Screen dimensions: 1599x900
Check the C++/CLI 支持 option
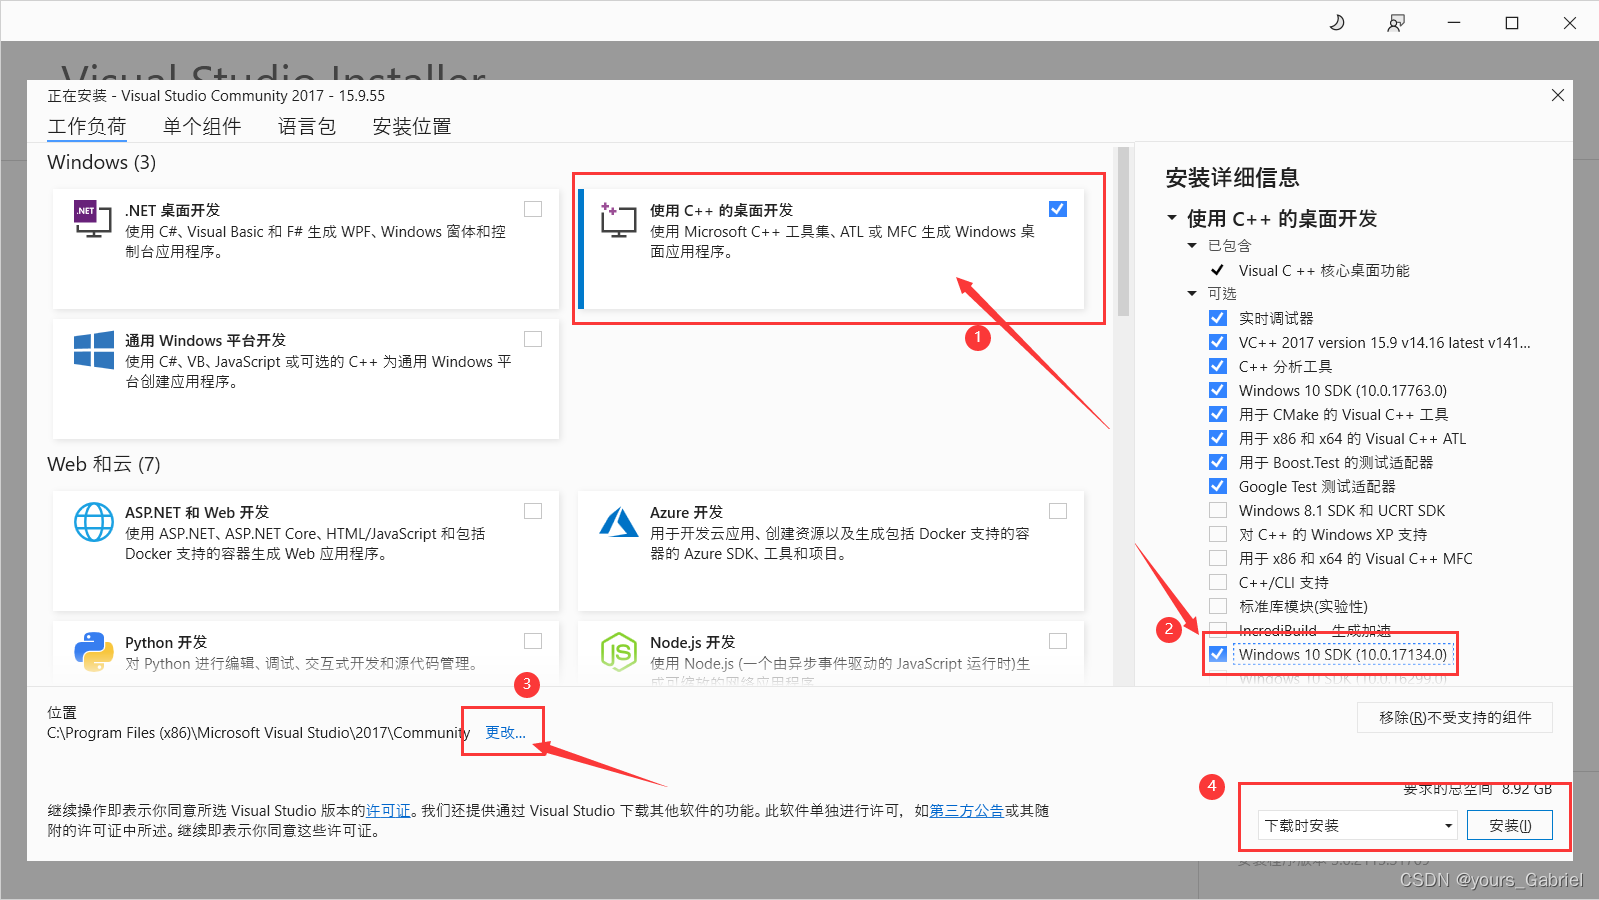click(x=1218, y=582)
